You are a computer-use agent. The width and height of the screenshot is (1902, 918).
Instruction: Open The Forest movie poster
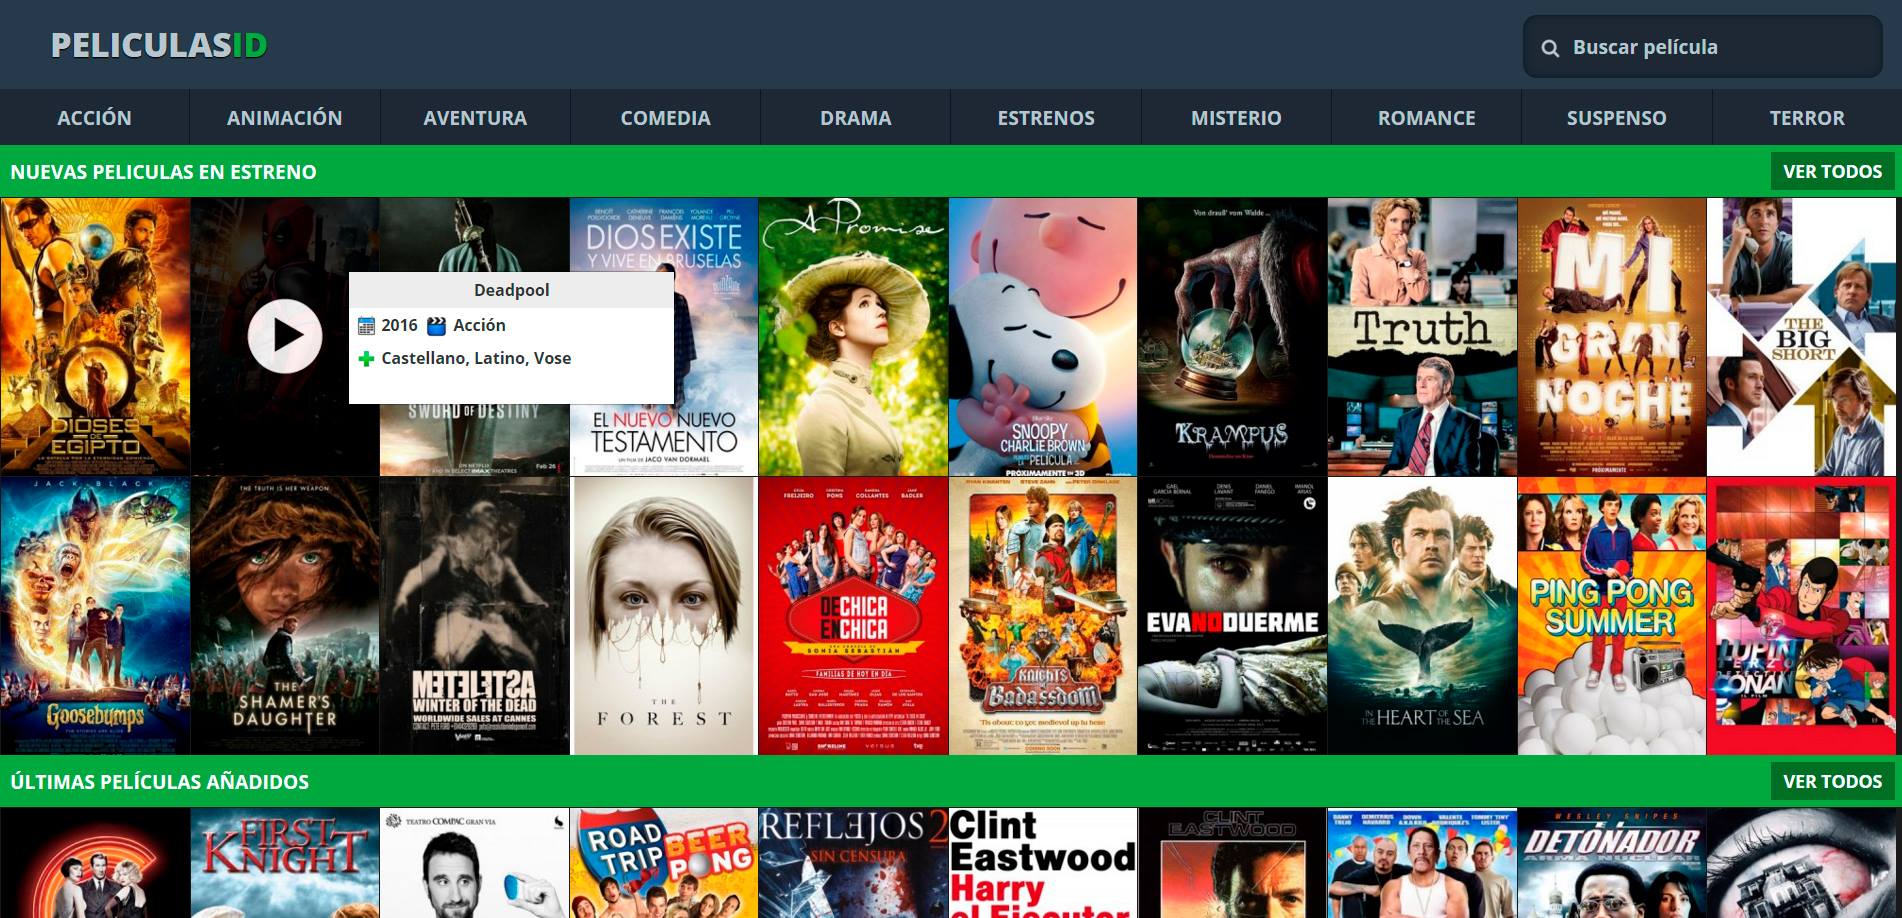click(664, 616)
